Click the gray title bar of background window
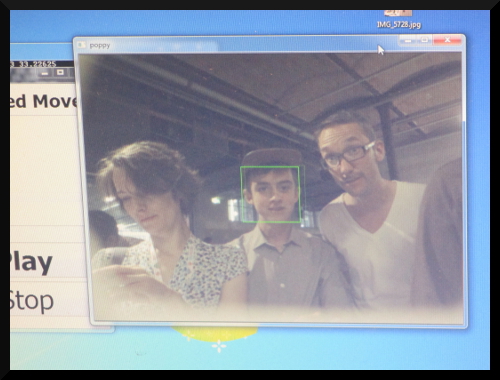This screenshot has height=380, width=500. [x=42, y=72]
